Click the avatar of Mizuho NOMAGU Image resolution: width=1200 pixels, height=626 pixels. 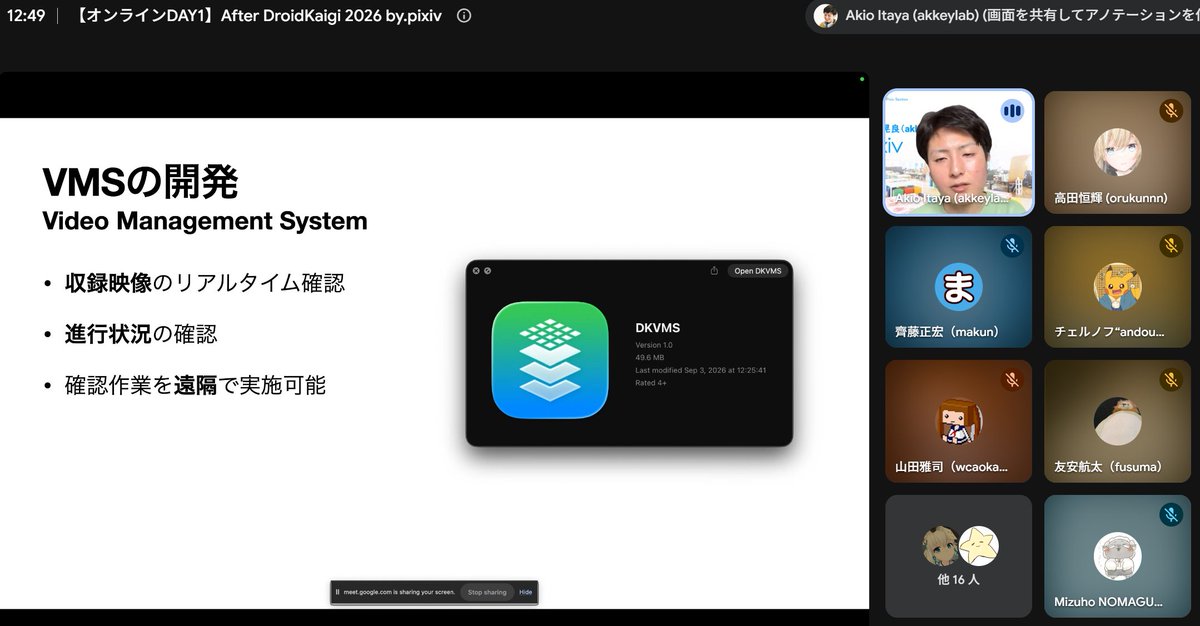pos(1117,556)
